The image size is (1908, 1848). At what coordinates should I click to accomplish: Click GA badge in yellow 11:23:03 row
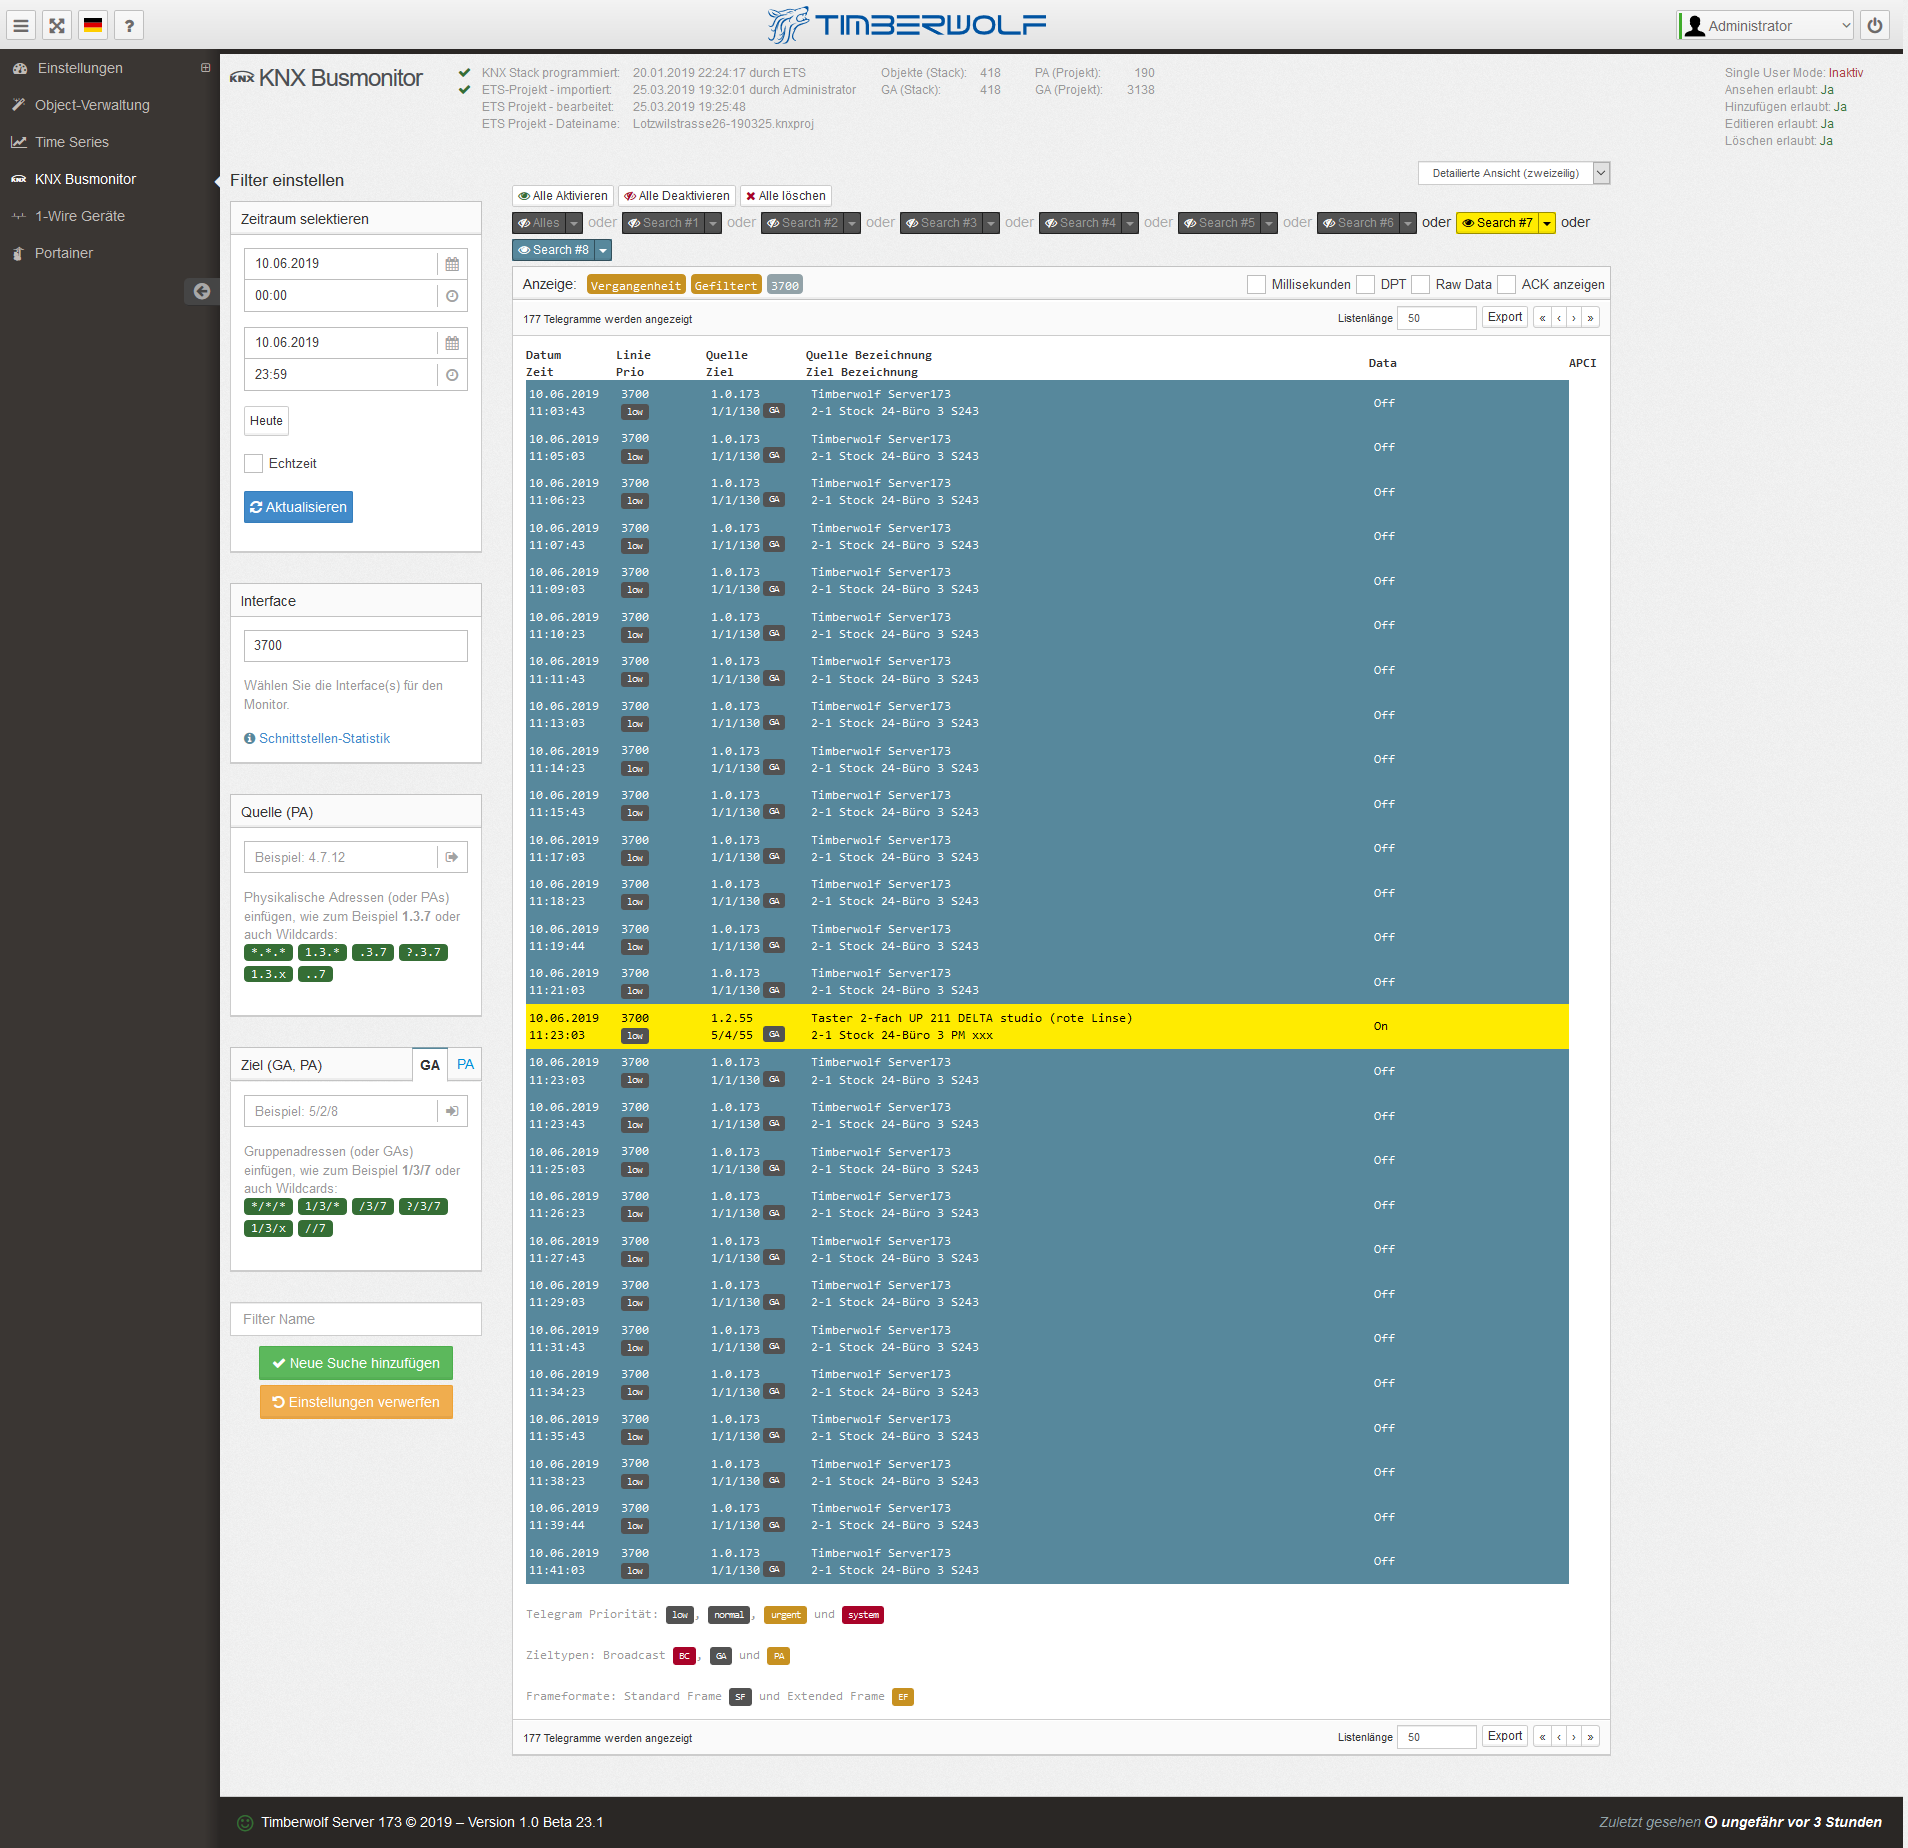click(774, 1035)
